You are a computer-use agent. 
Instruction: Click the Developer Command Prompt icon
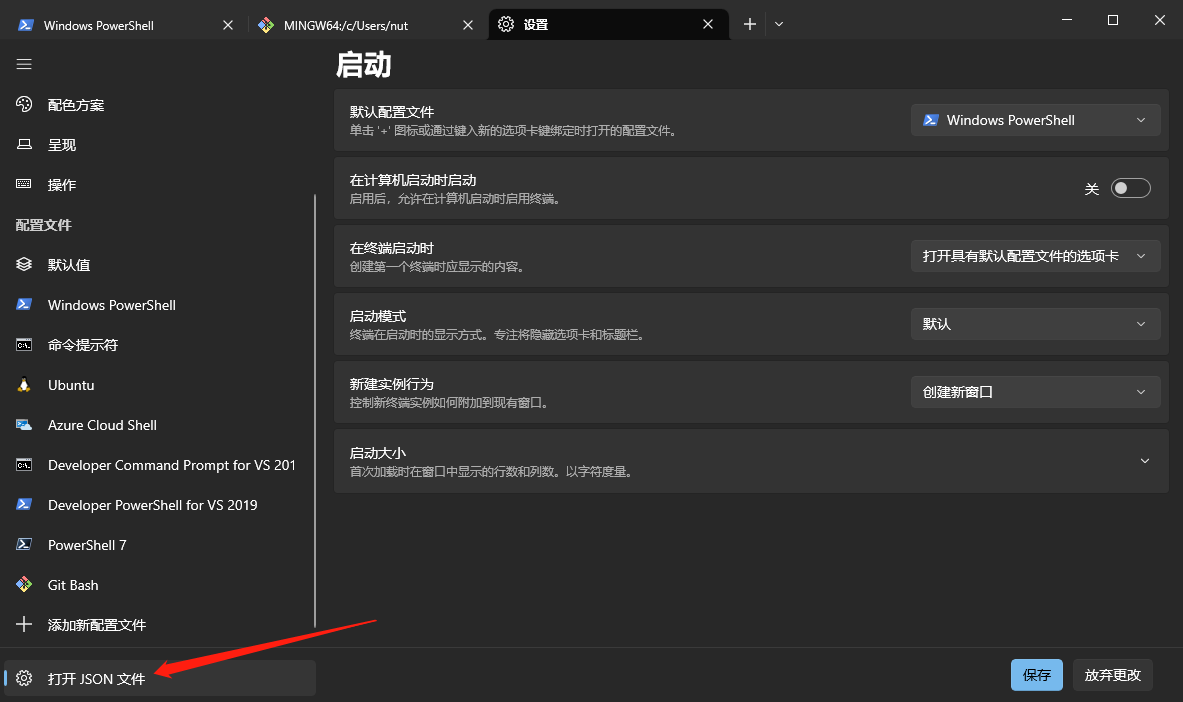(x=24, y=464)
